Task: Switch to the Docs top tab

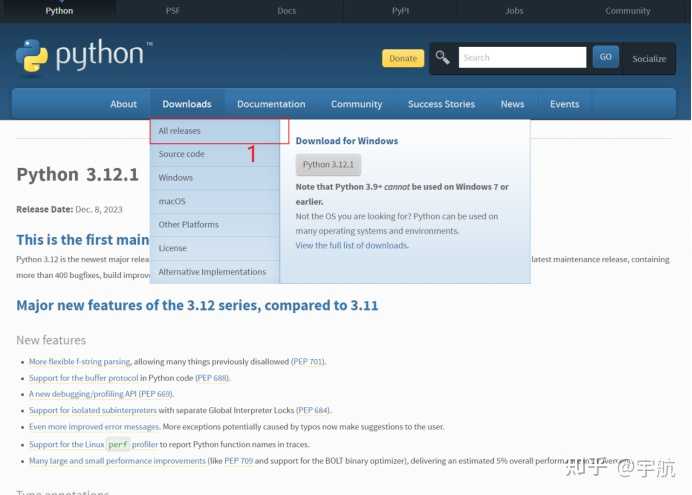Action: (286, 11)
